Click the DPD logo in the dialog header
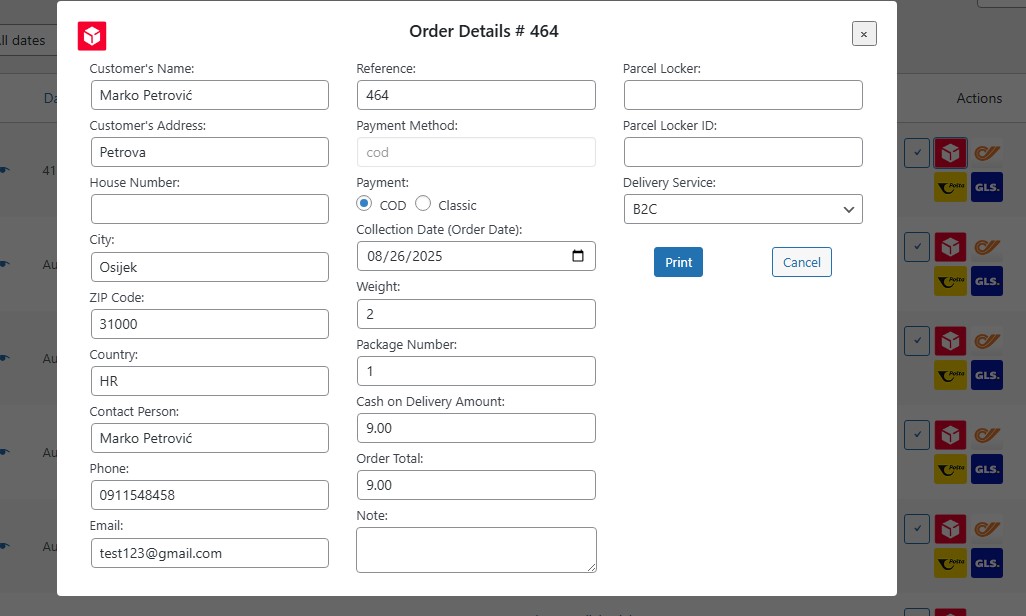1026x616 pixels. (x=92, y=36)
